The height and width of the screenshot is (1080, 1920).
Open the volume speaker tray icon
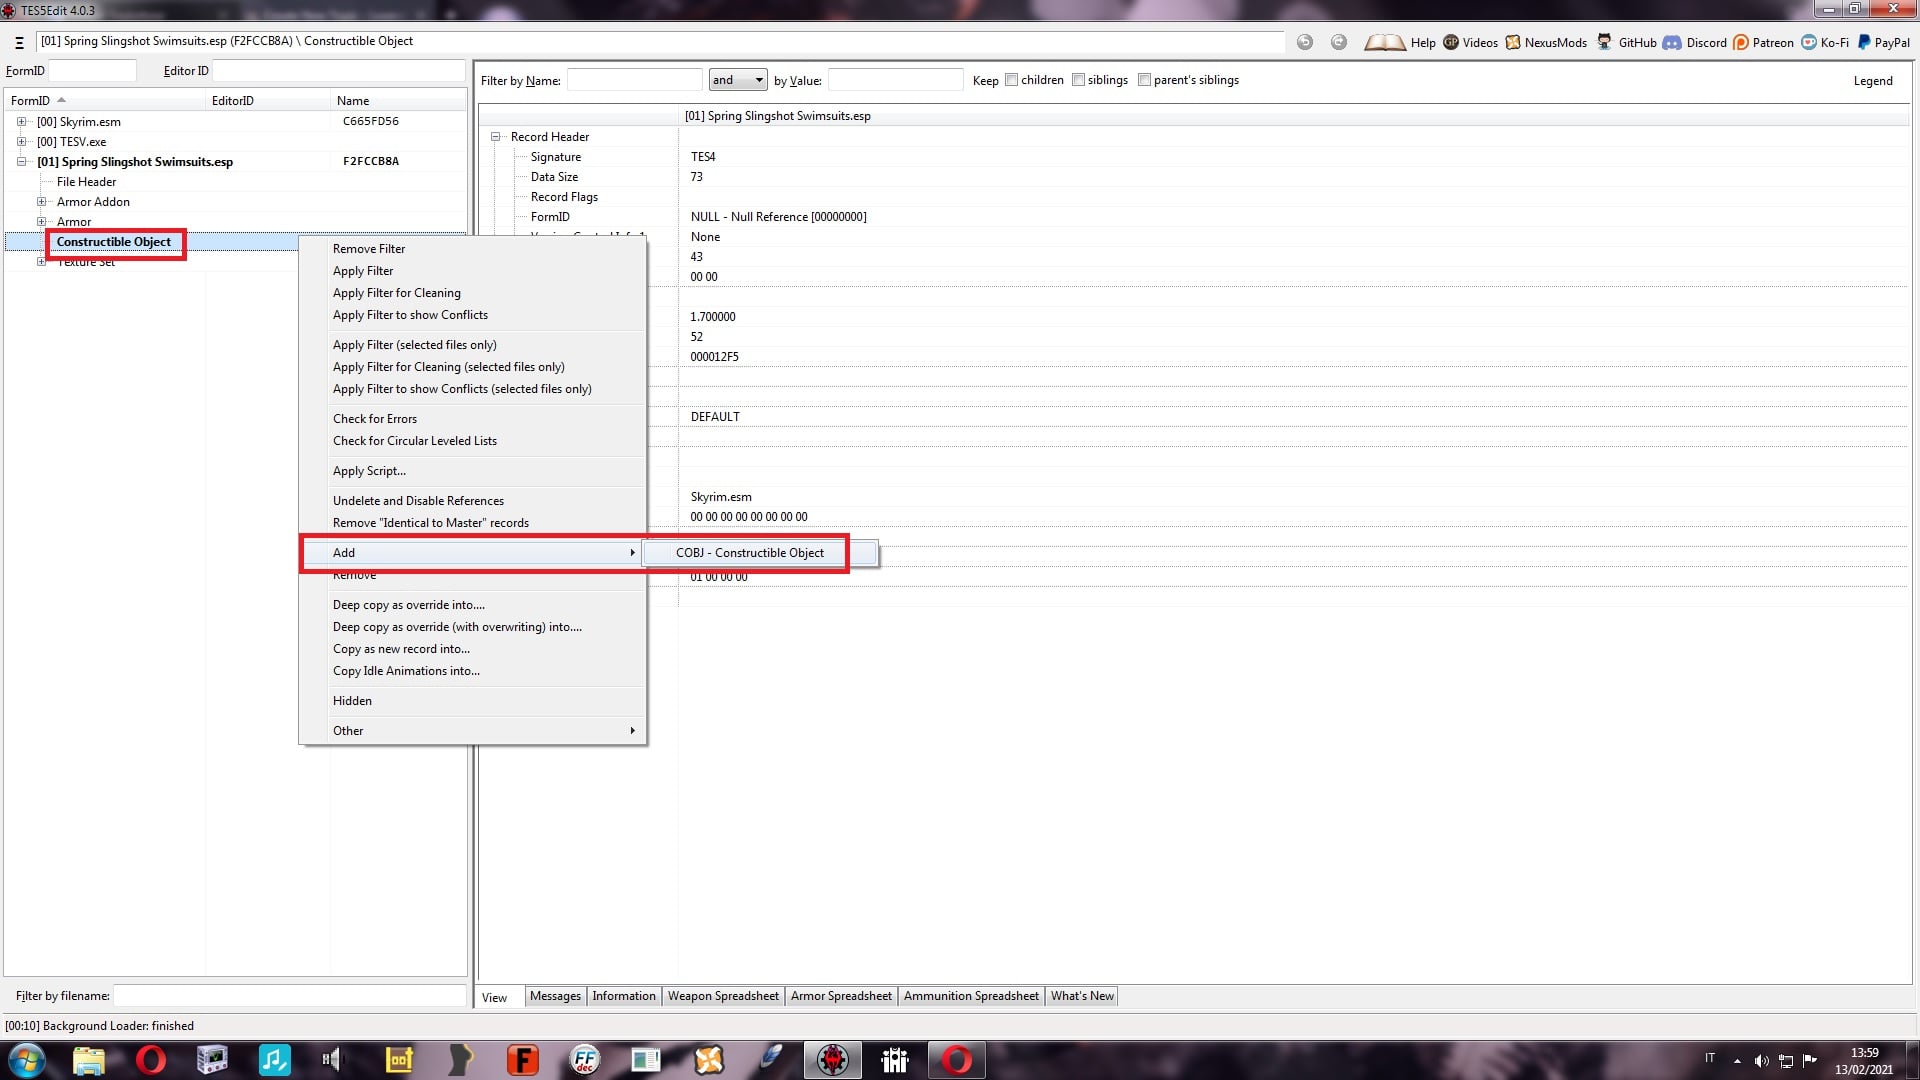pyautogui.click(x=1762, y=1061)
